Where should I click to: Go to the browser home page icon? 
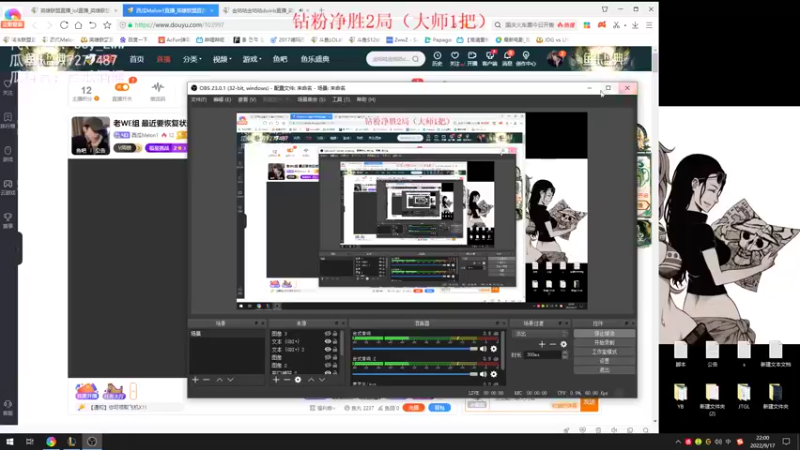[x=78, y=25]
